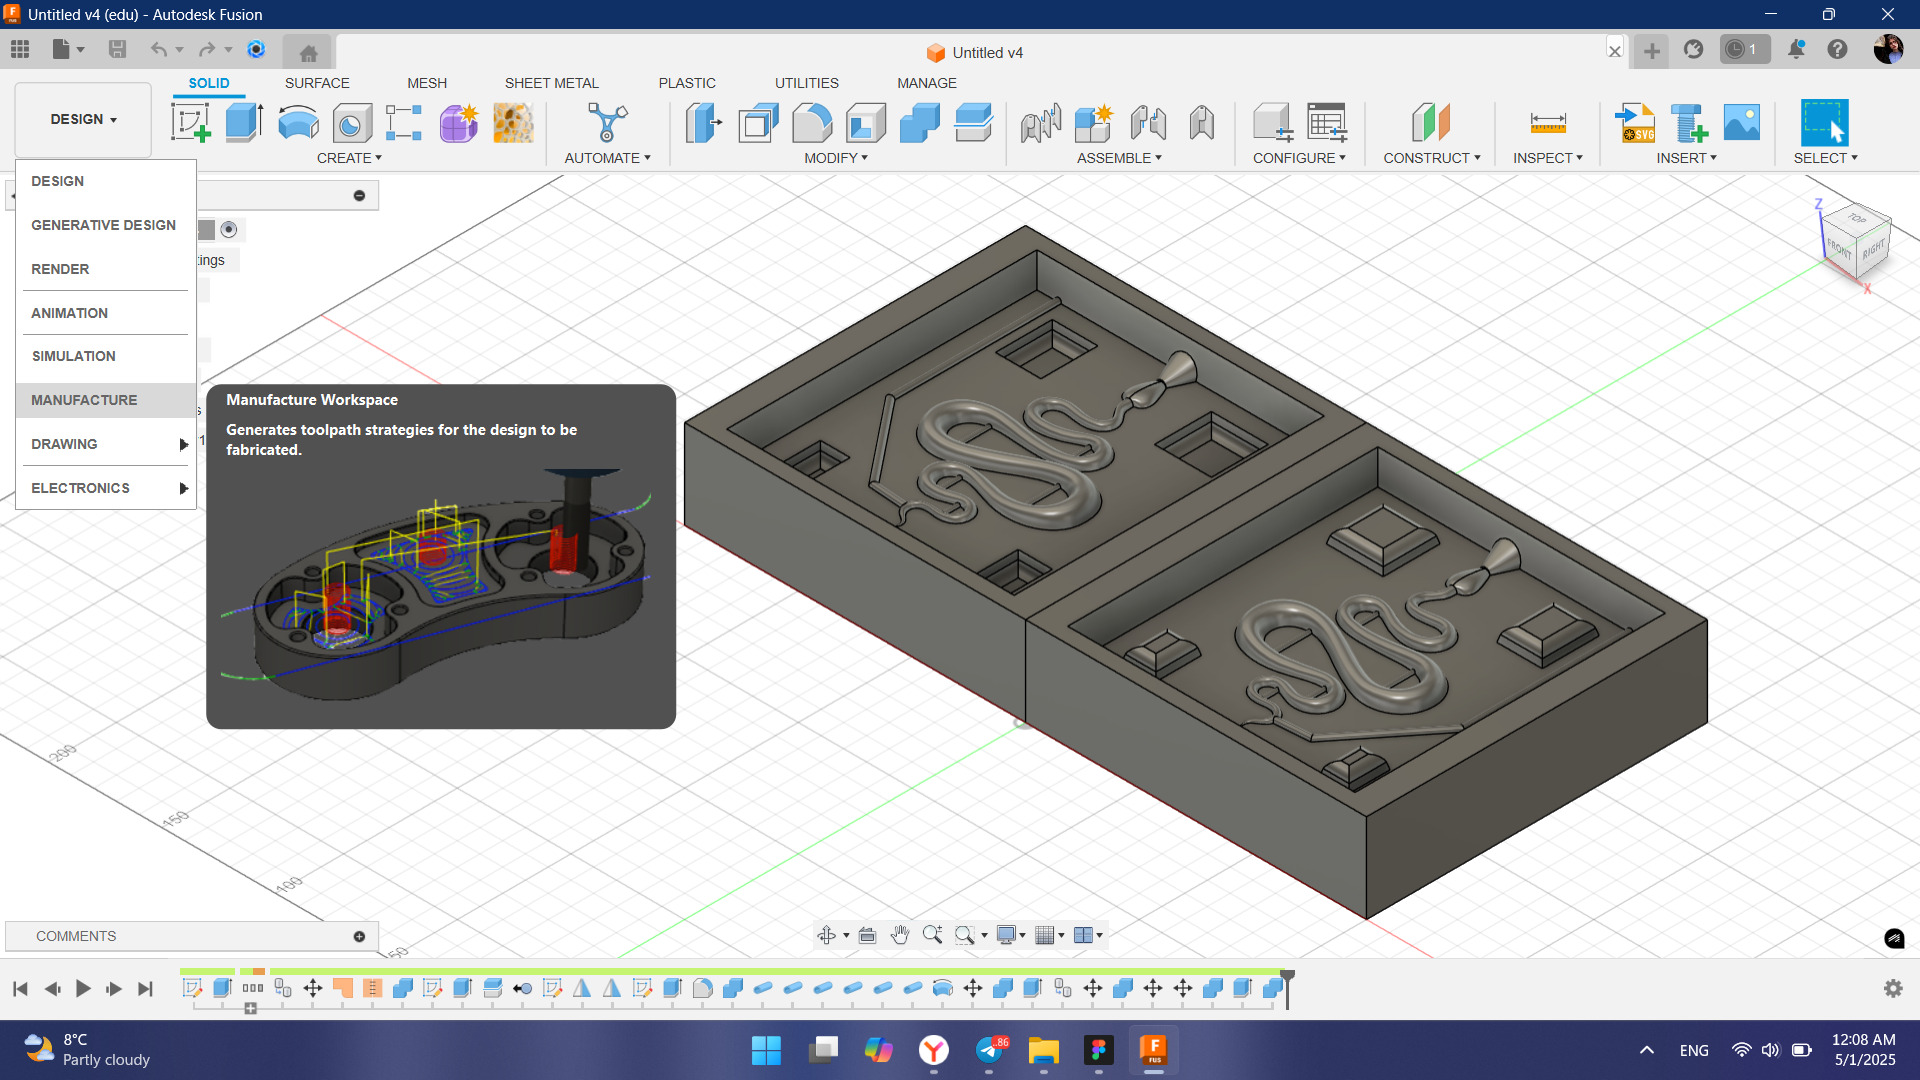
Task: Switch to the SHEET METAL tab
Action: pos(551,83)
